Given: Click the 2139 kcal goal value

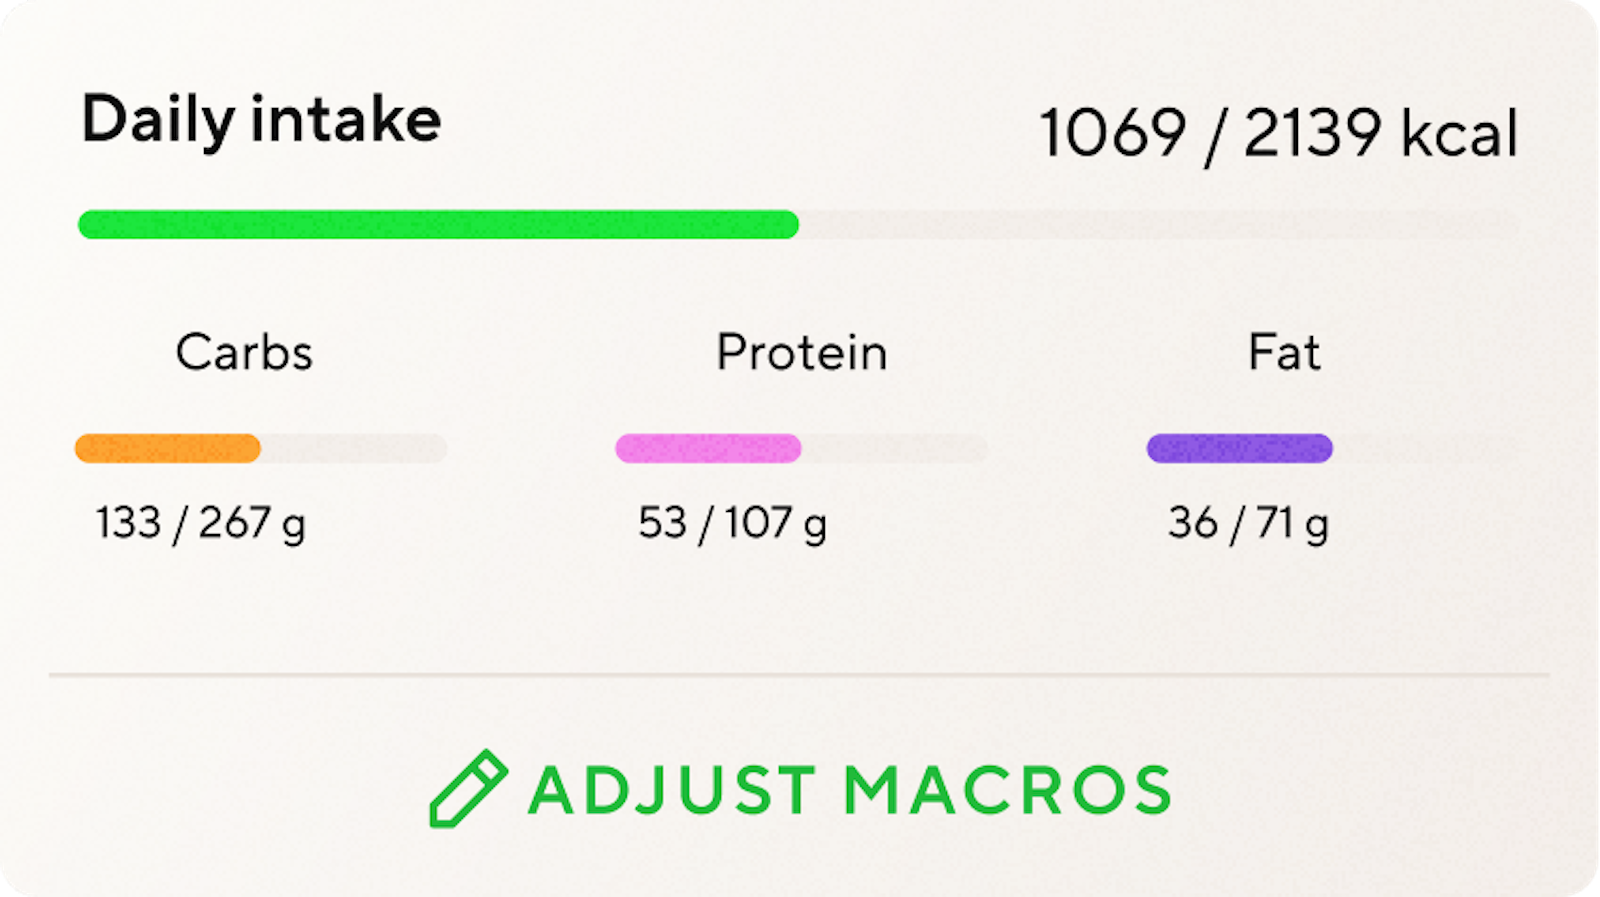Looking at the screenshot, I should click(1380, 133).
